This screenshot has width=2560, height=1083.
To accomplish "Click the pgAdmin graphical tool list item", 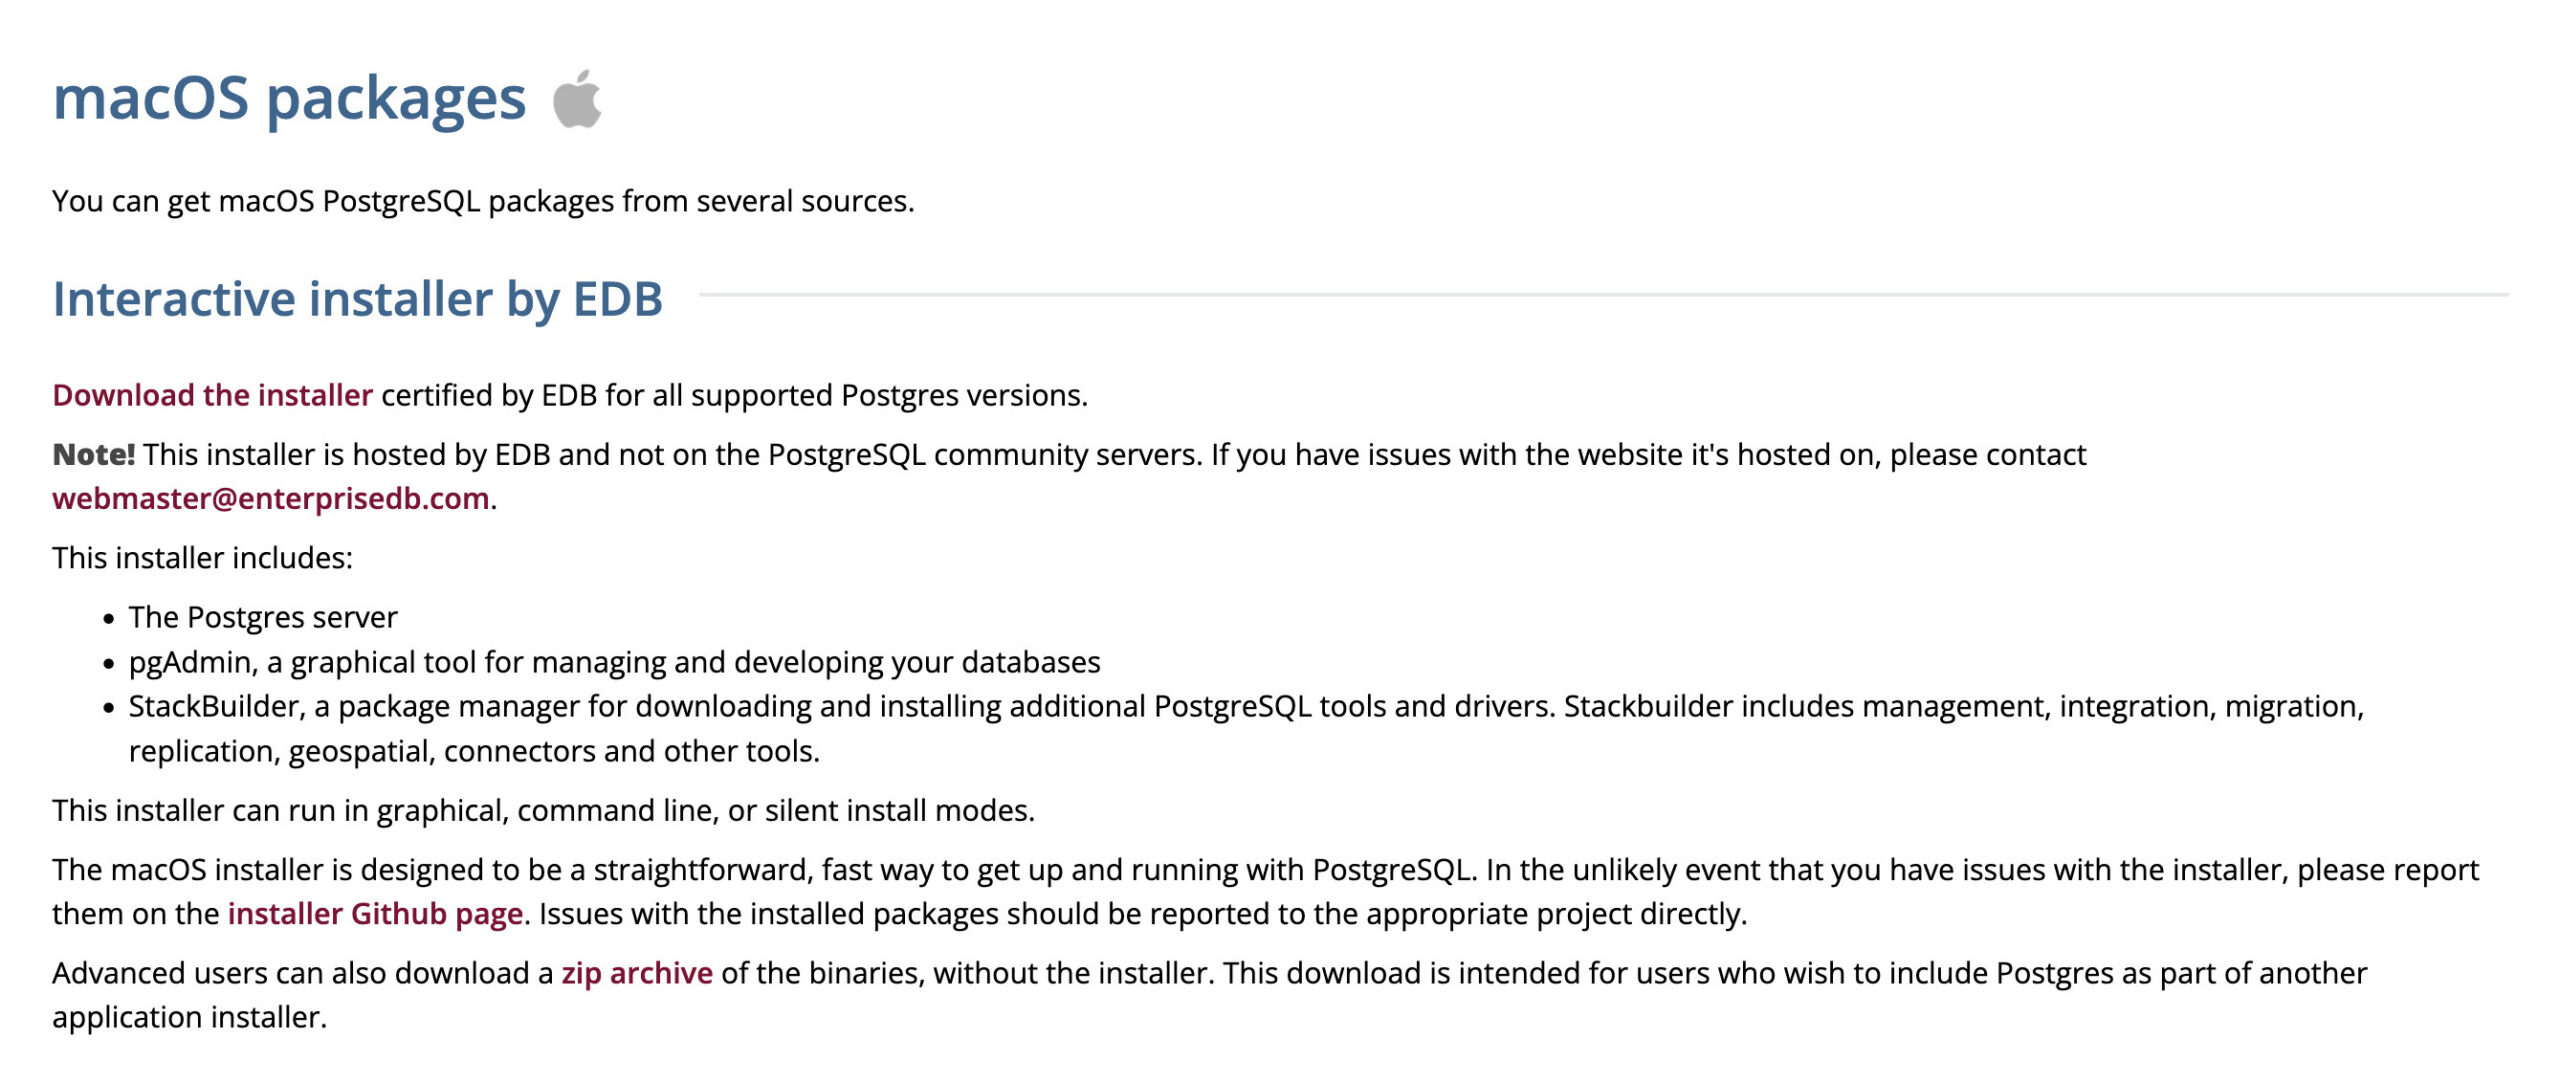I will tap(614, 662).
